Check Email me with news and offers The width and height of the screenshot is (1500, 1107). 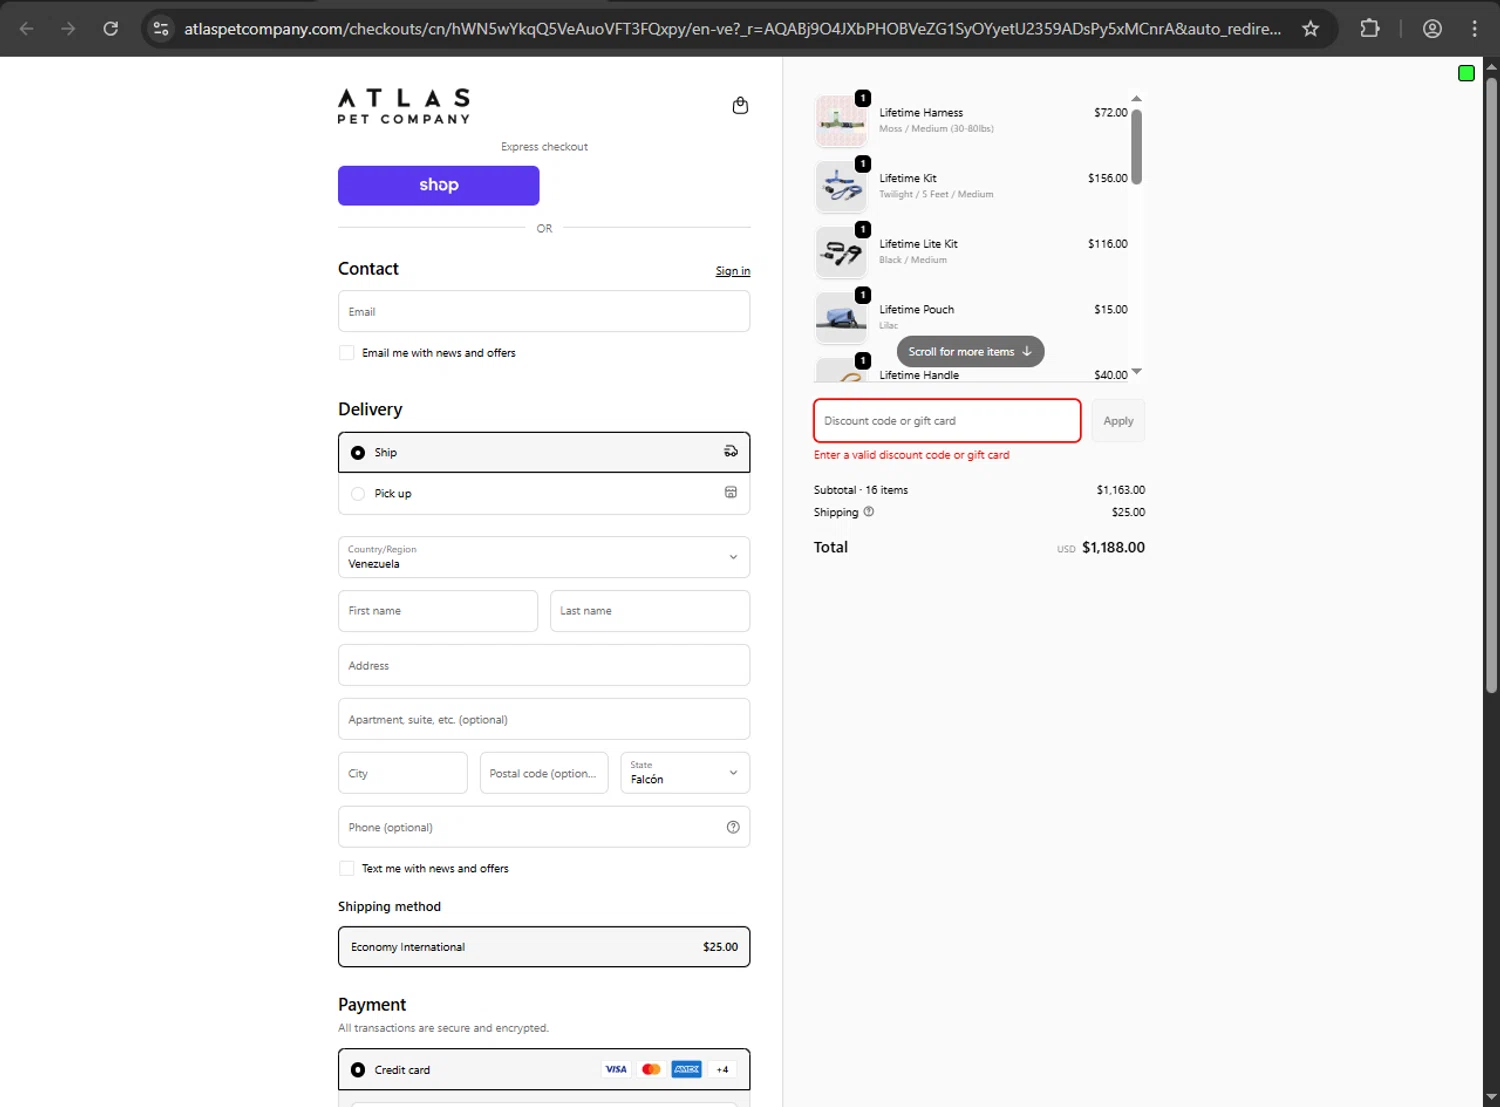point(347,353)
